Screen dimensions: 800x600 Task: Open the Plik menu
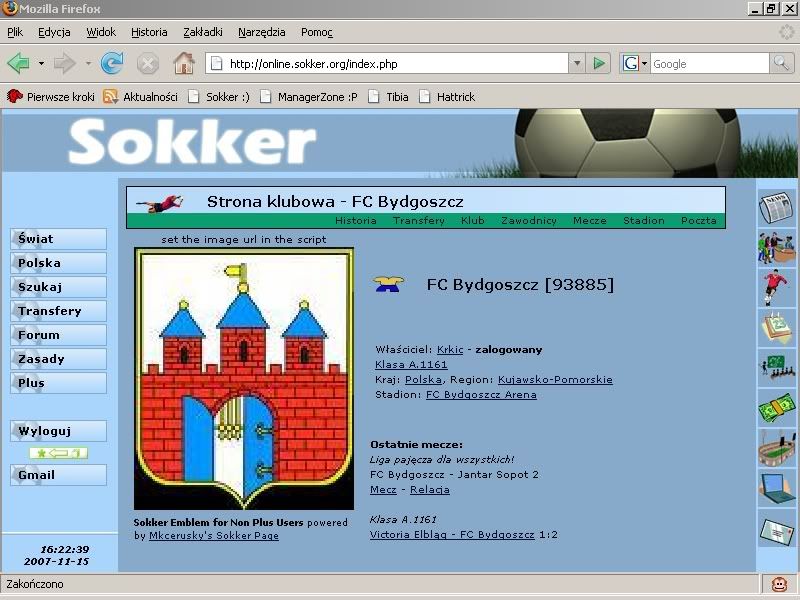(15, 32)
